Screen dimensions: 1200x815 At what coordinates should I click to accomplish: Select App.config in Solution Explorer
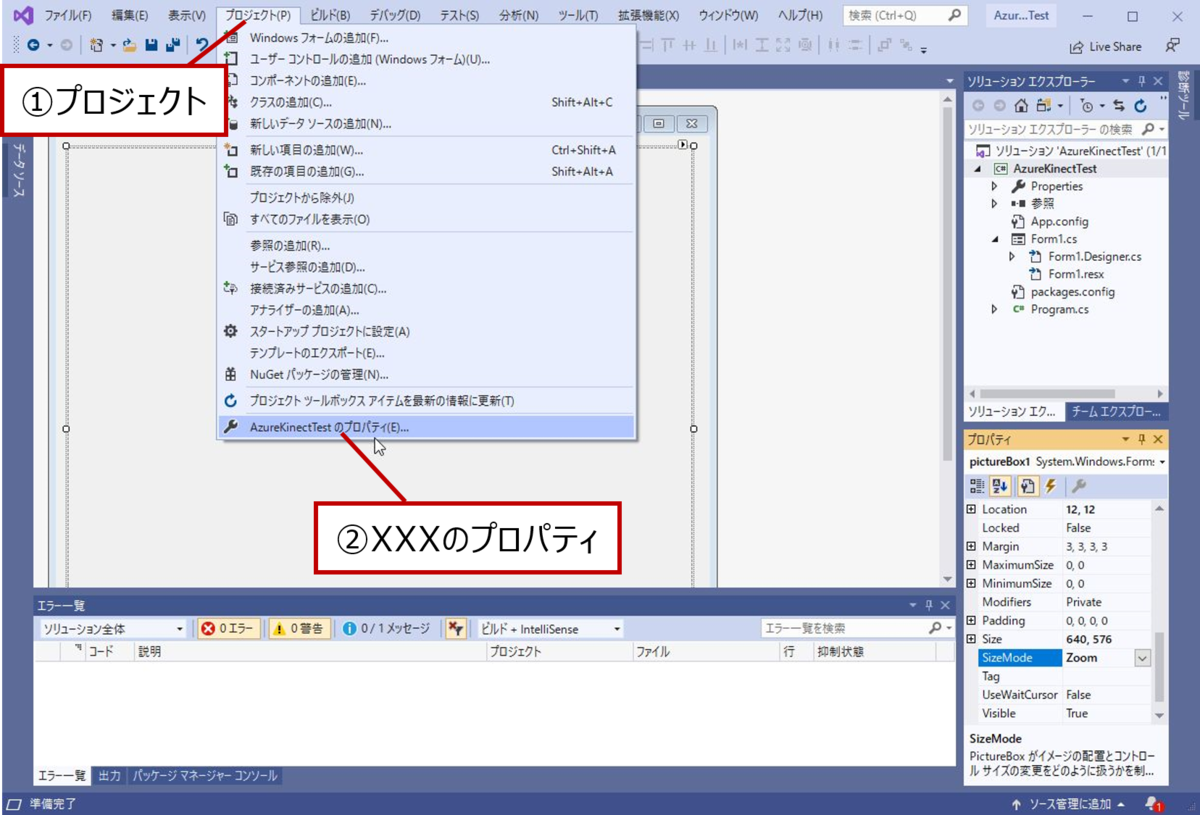(x=1059, y=221)
